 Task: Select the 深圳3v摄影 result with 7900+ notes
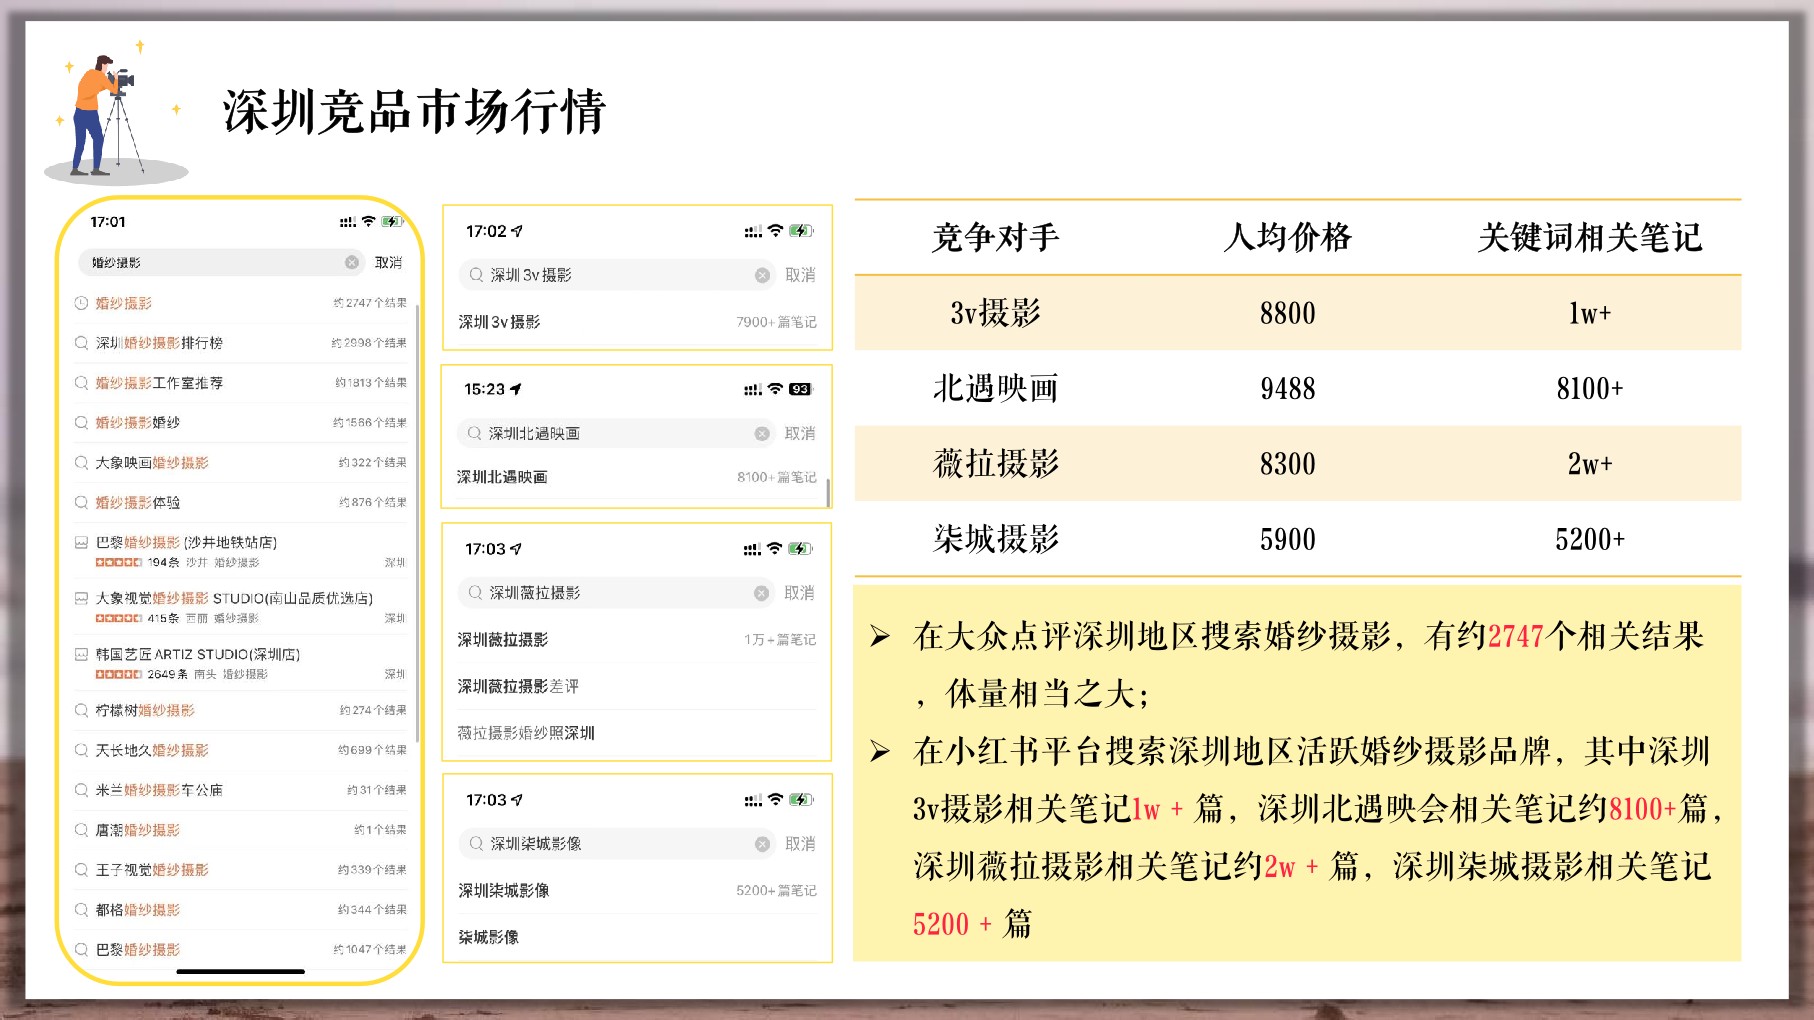click(498, 322)
